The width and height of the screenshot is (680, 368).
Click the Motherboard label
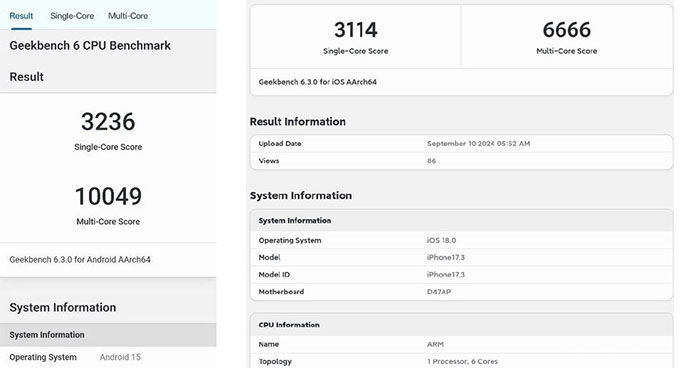tap(281, 292)
